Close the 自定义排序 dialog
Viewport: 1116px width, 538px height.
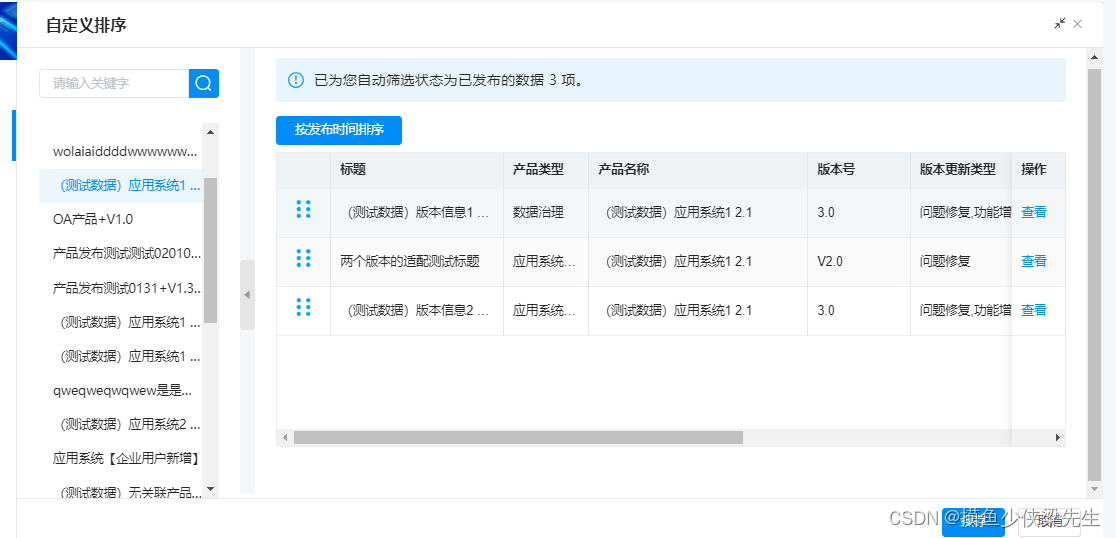point(1078,23)
